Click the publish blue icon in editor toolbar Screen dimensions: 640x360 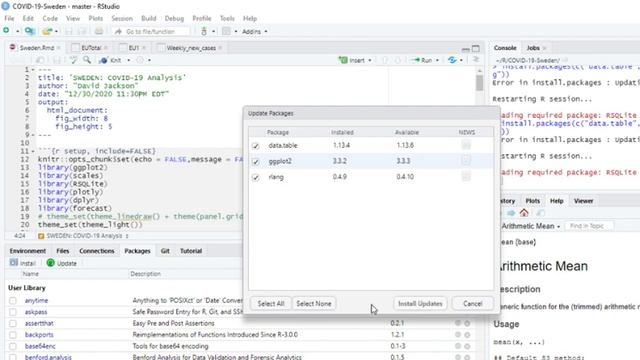click(452, 60)
